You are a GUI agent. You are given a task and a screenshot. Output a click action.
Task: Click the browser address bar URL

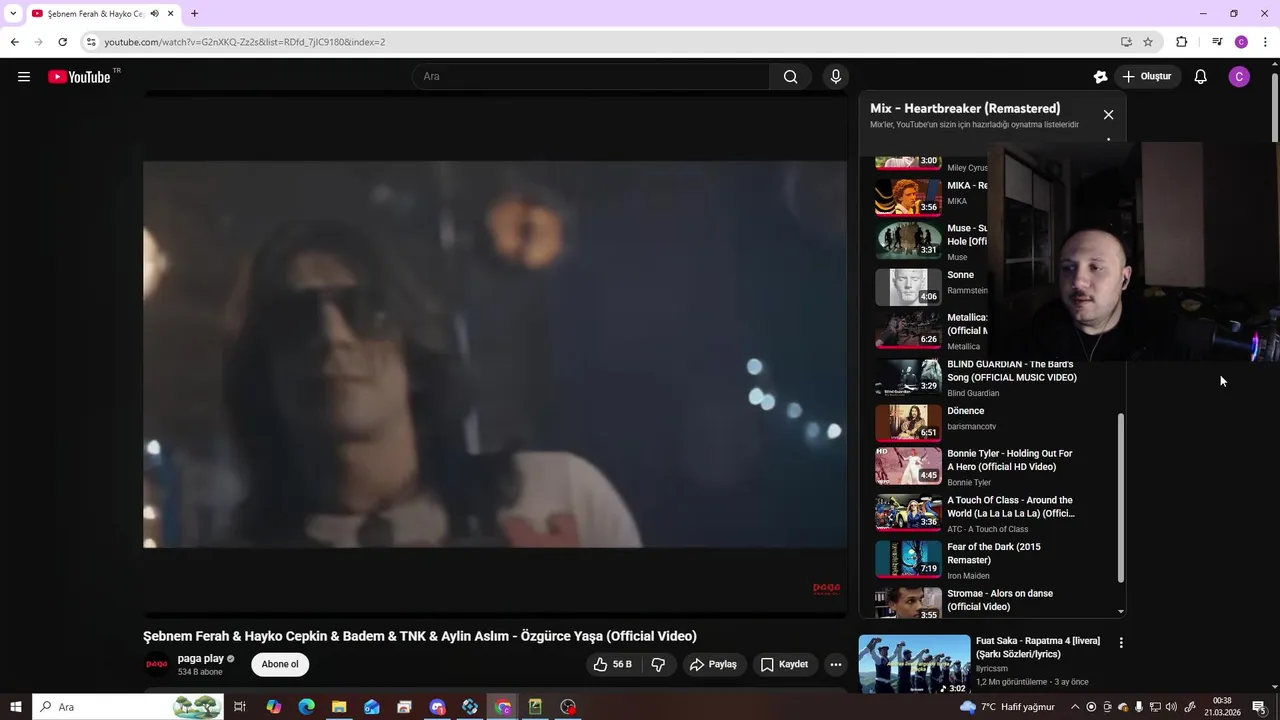click(244, 42)
